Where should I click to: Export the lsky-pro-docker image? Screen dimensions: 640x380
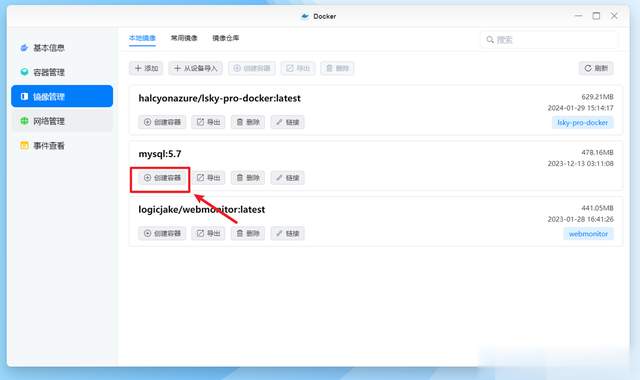pyautogui.click(x=208, y=122)
